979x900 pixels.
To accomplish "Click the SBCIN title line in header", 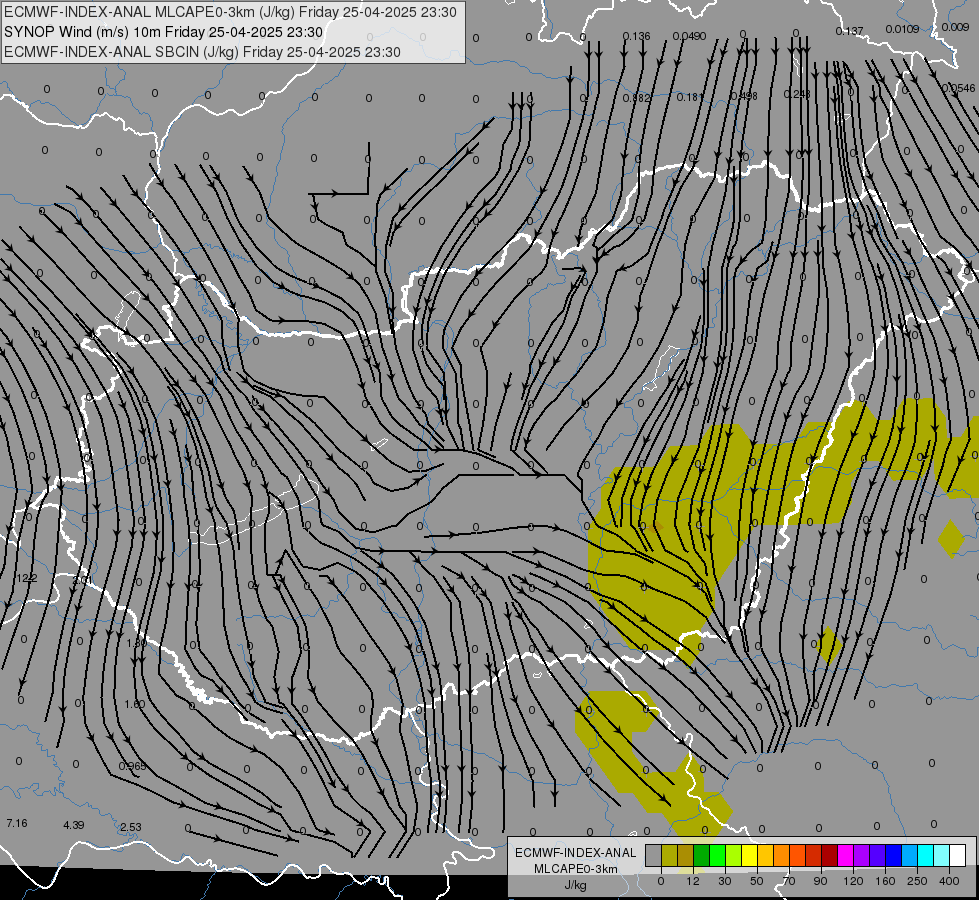I will 202,52.
